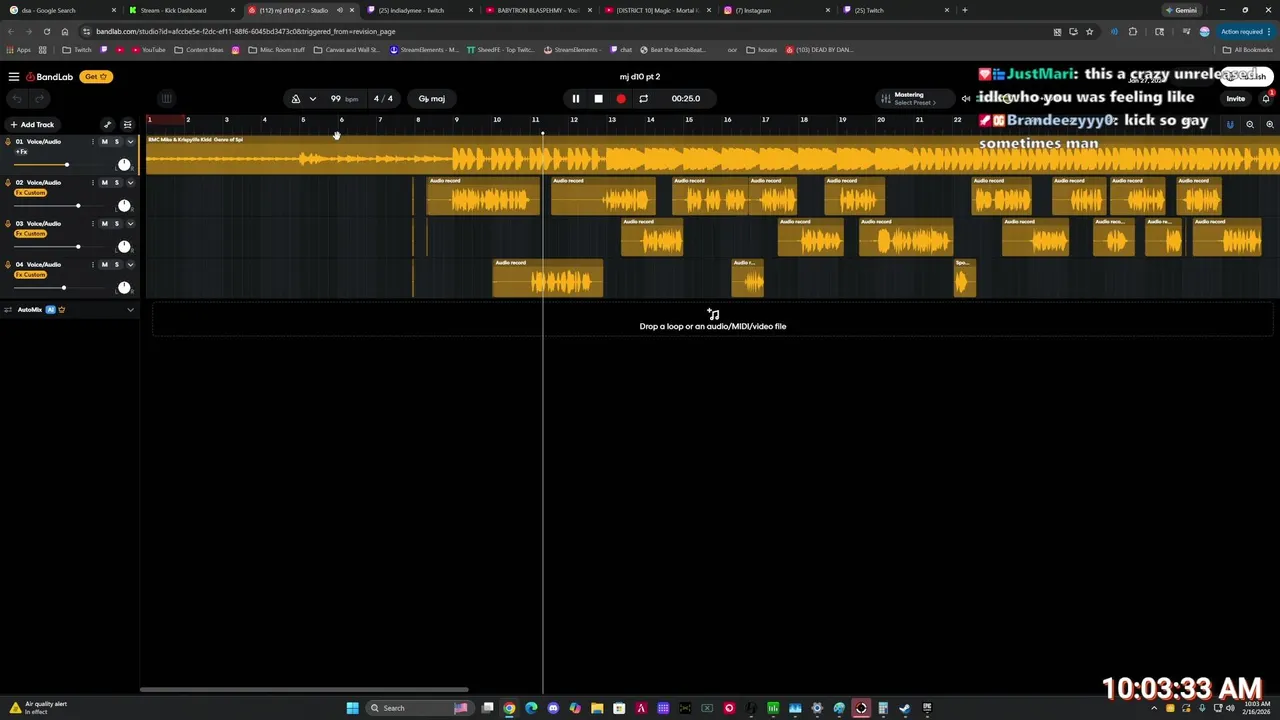
Task: Mute track 02 Voice/Audio
Action: (x=104, y=183)
